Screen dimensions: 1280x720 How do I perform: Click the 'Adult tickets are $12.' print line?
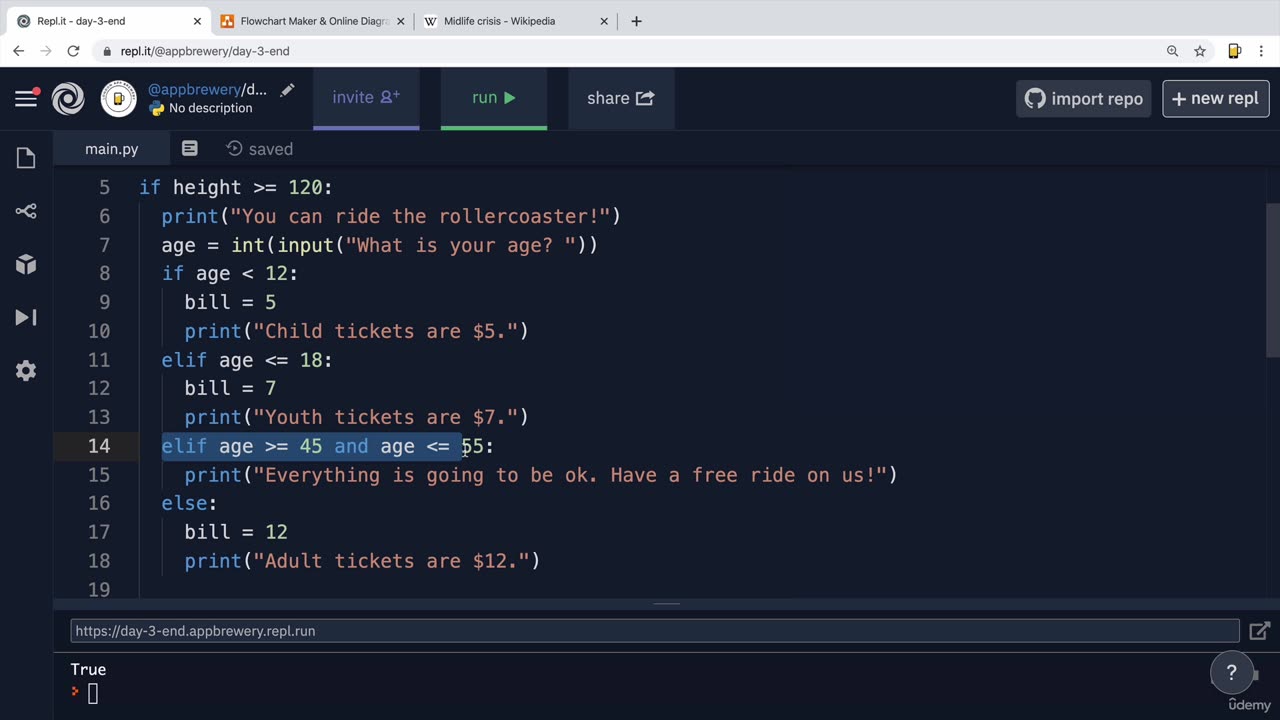tap(362, 561)
